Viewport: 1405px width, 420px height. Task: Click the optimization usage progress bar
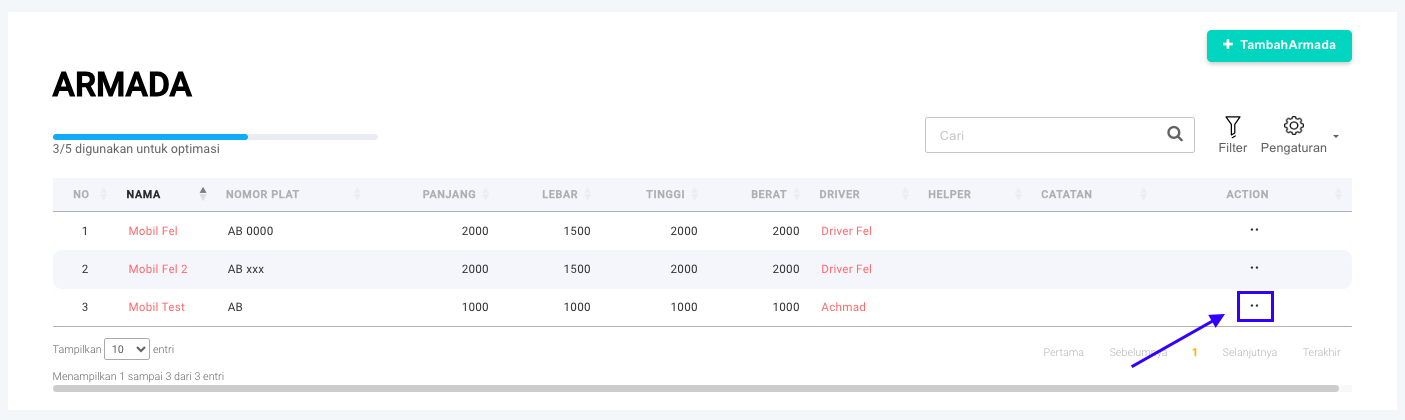(215, 136)
